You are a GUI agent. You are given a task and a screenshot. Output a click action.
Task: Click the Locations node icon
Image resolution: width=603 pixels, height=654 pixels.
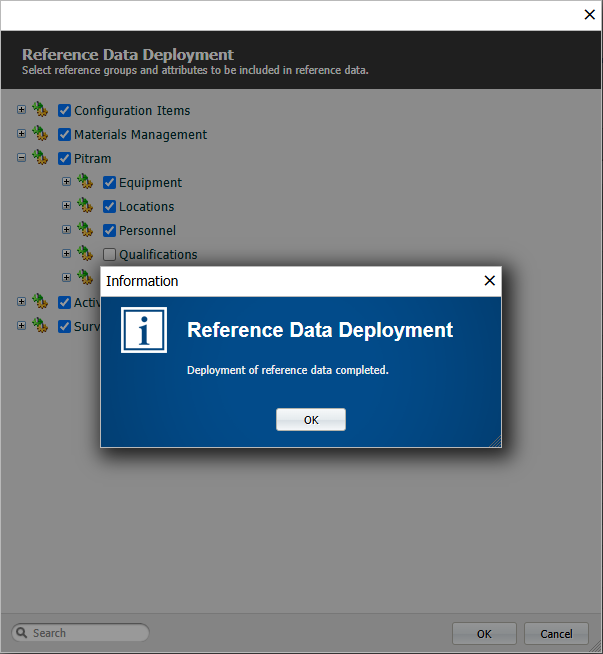(x=85, y=206)
